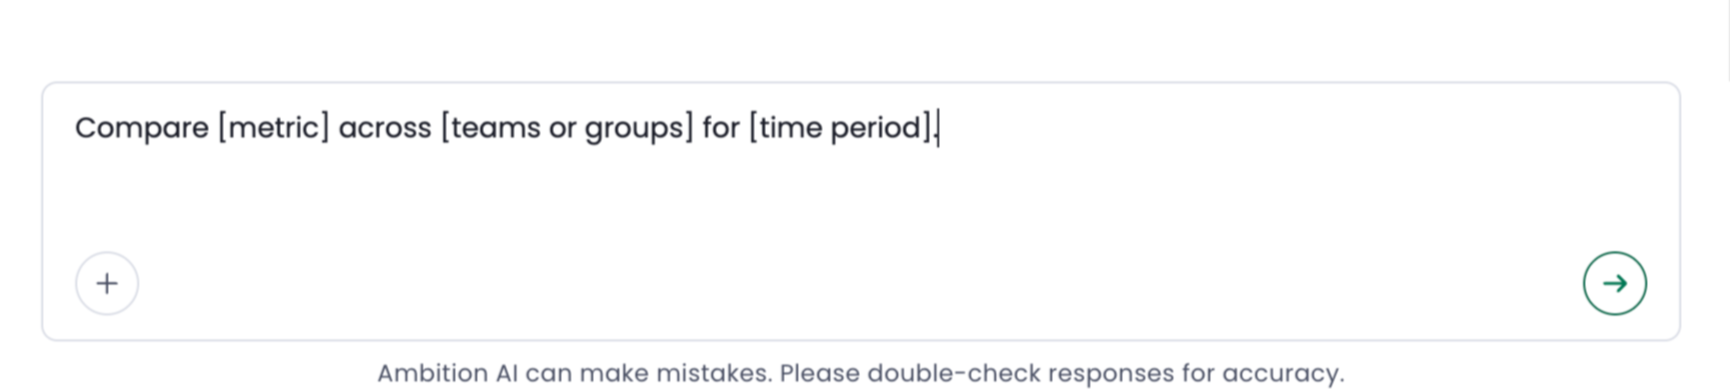Send the prompt with the green arrow
Screen dimensions: 1730x389
coord(1614,283)
